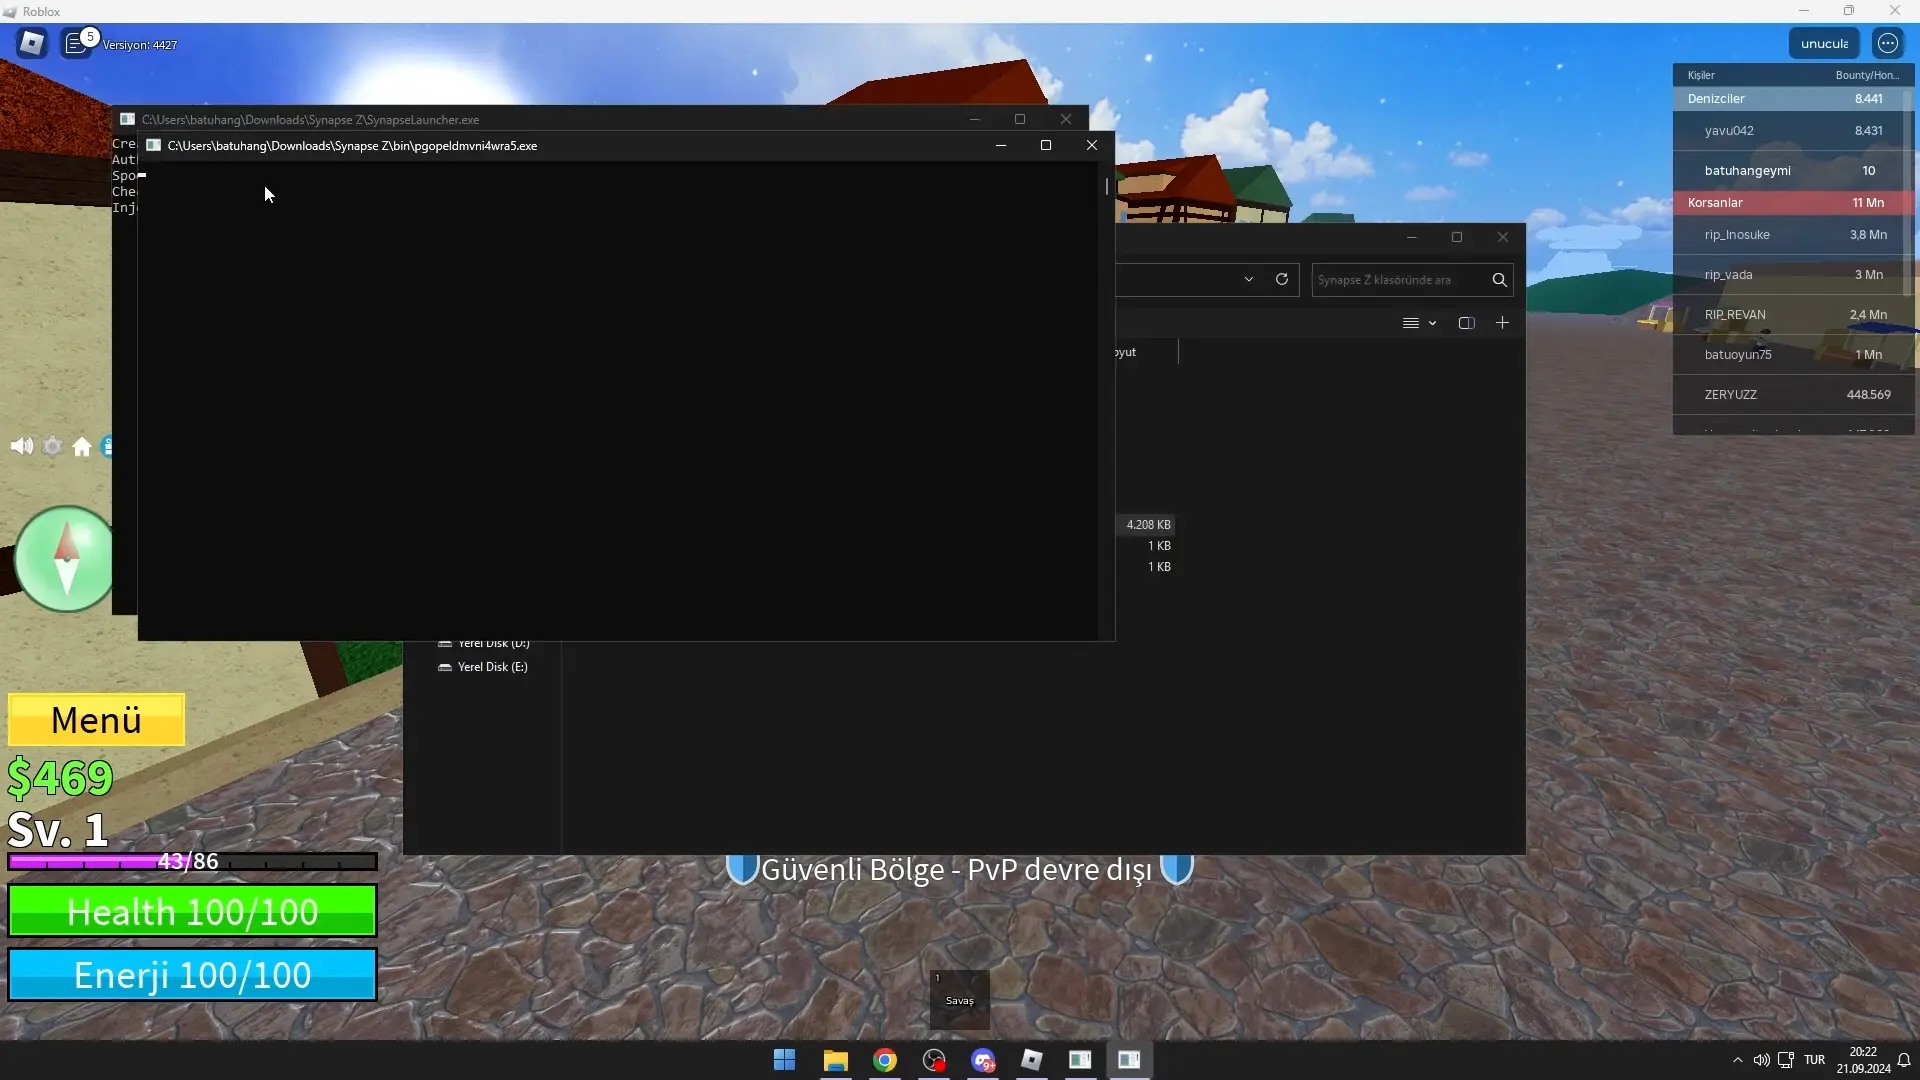
Task: Click the three-dots more options button
Action: pyautogui.click(x=1887, y=43)
